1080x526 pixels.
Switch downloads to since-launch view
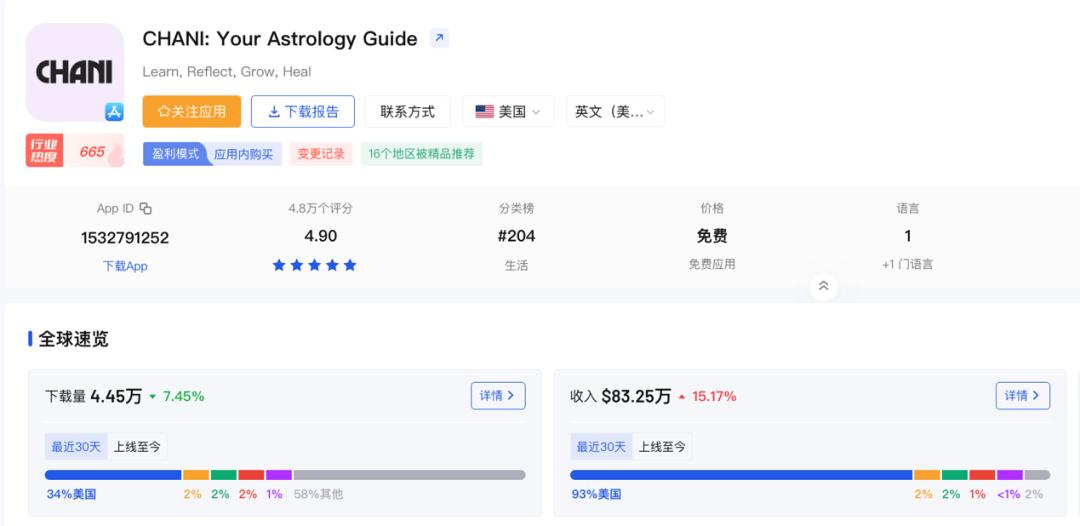coord(137,446)
